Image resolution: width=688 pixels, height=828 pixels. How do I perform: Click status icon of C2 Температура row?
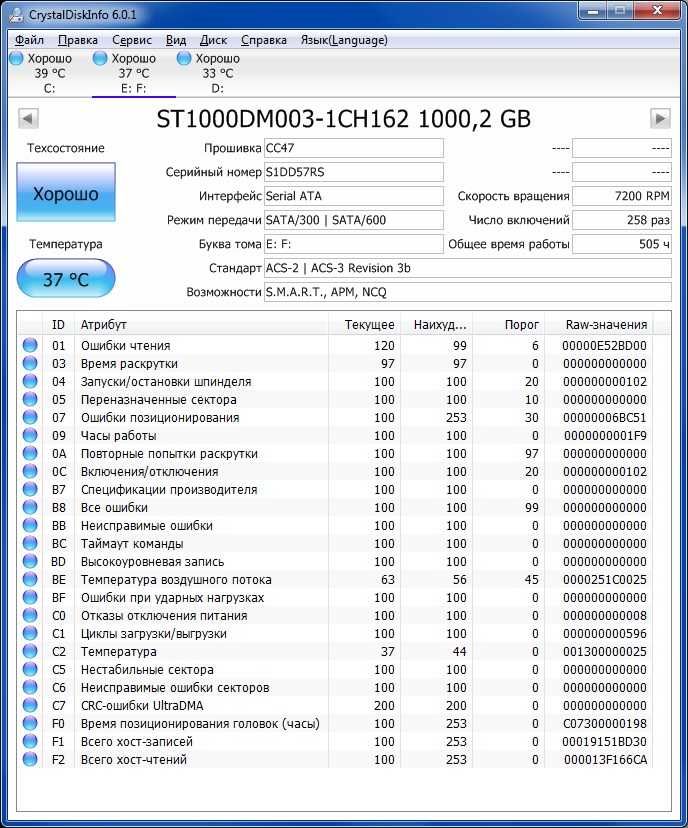coord(30,651)
